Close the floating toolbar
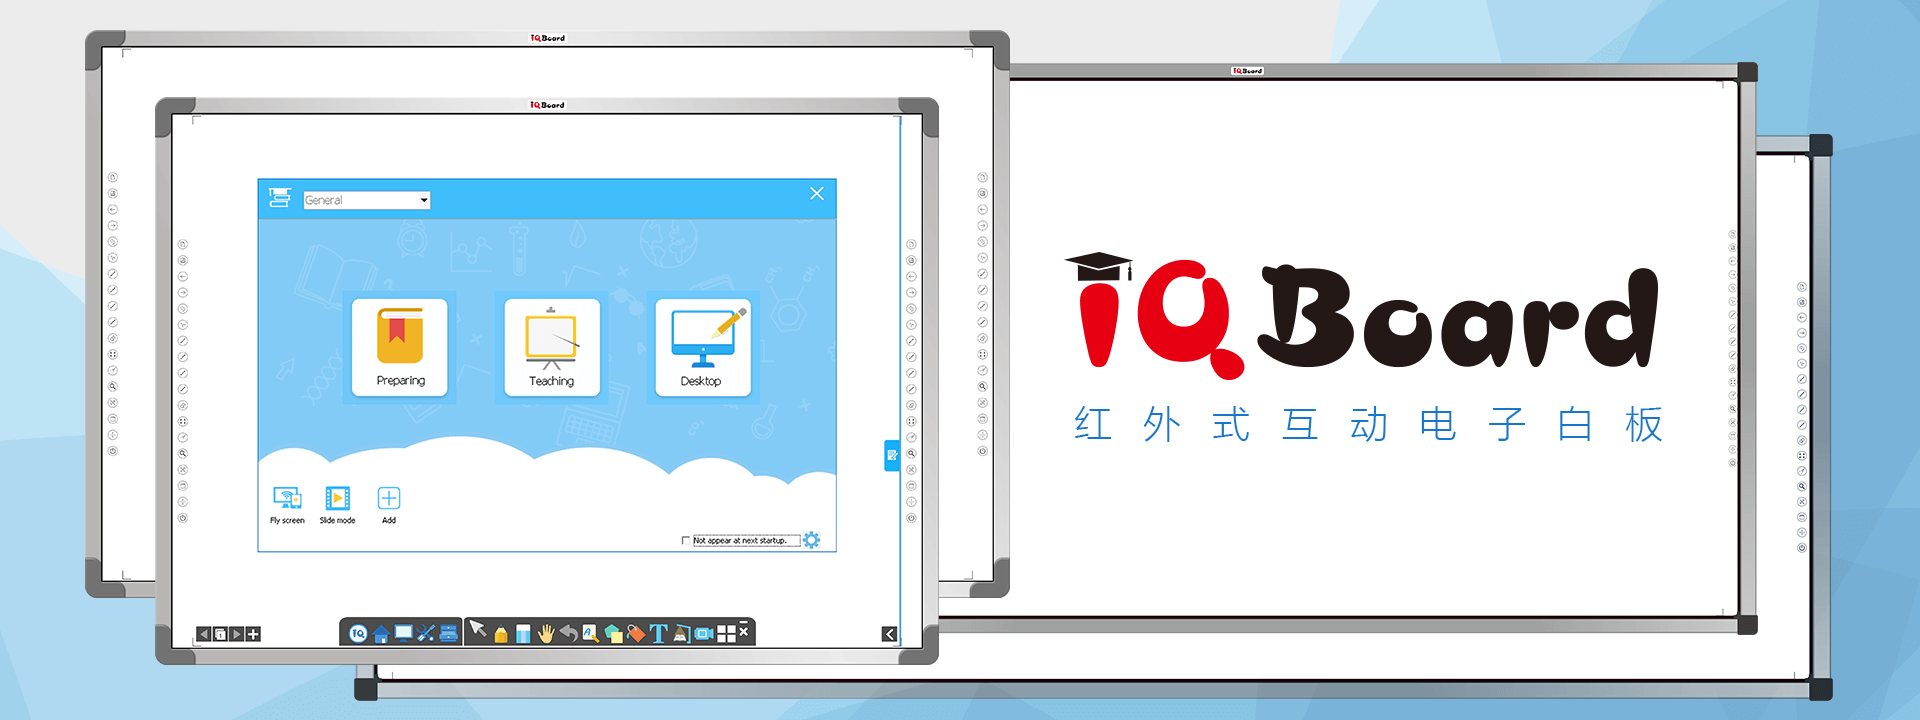 click(x=744, y=632)
